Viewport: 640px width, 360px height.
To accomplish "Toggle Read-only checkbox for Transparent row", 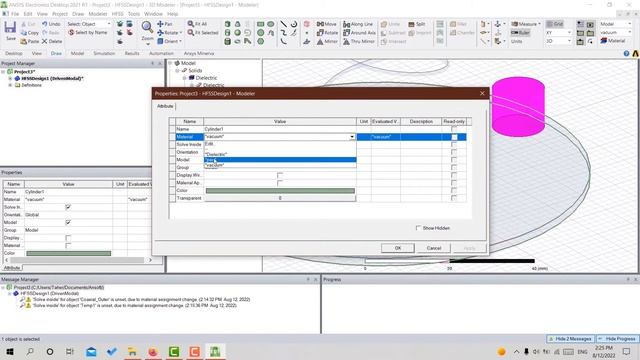I will click(454, 198).
